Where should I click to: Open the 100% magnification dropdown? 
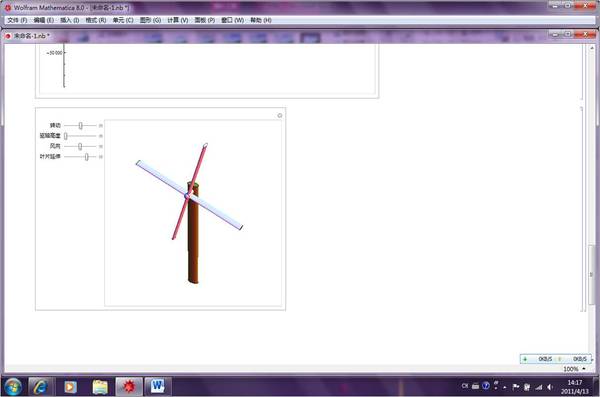pyautogui.click(x=574, y=369)
